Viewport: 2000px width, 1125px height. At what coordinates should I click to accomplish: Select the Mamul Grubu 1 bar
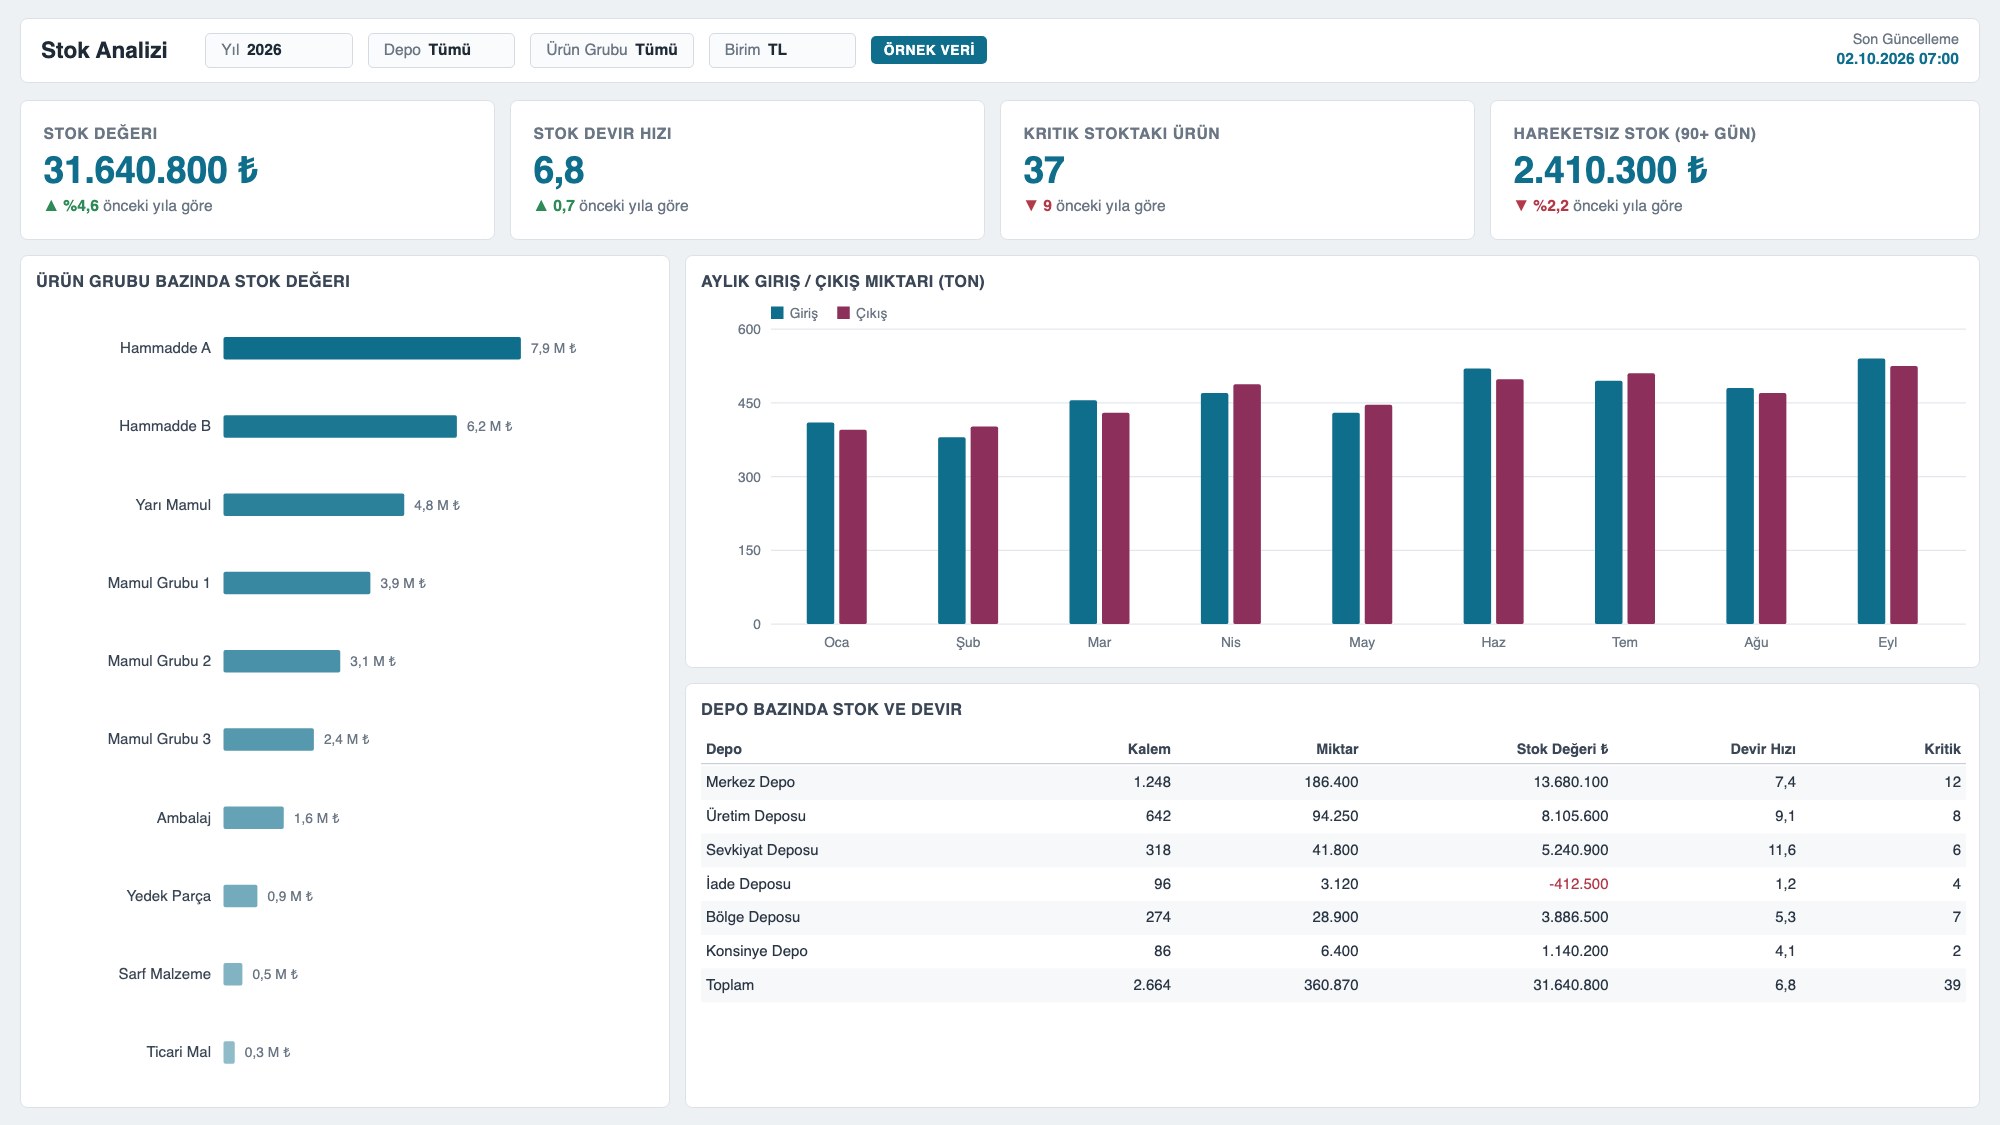click(x=297, y=583)
